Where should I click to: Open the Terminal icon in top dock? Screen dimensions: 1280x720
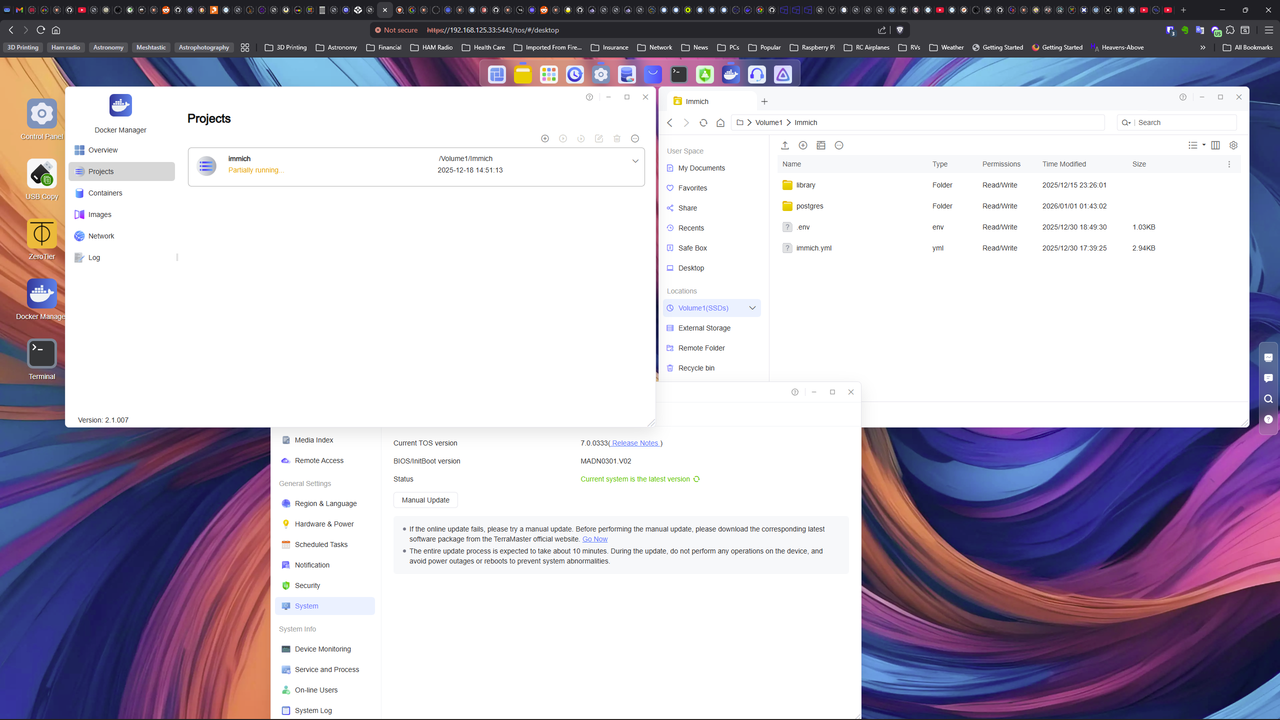(x=679, y=74)
